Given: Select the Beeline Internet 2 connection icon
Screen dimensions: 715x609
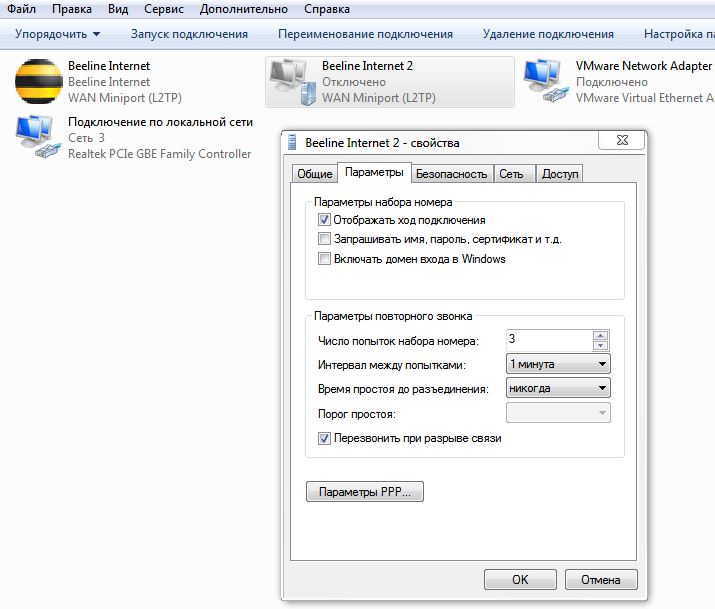Looking at the screenshot, I should 293,83.
